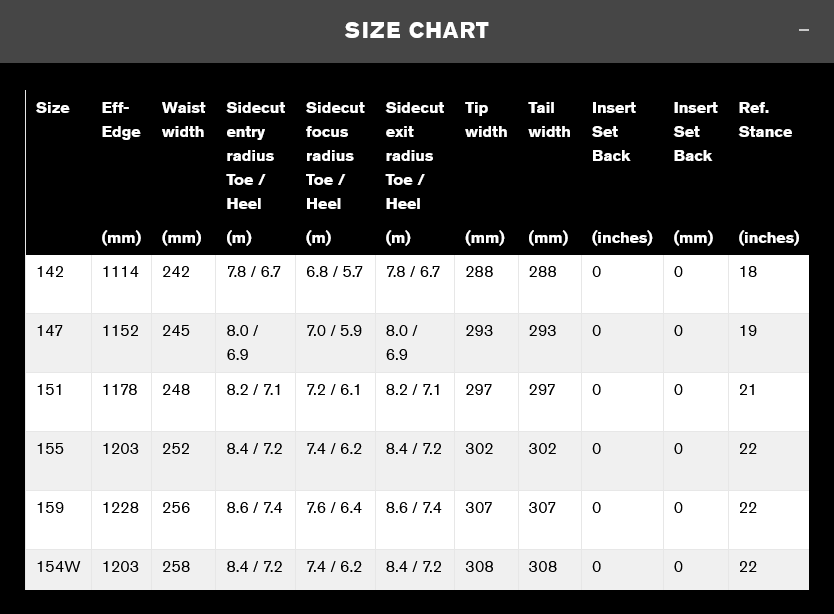Screen dimensions: 834x614
Task: Select the size 151 entry
Action: coord(50,390)
